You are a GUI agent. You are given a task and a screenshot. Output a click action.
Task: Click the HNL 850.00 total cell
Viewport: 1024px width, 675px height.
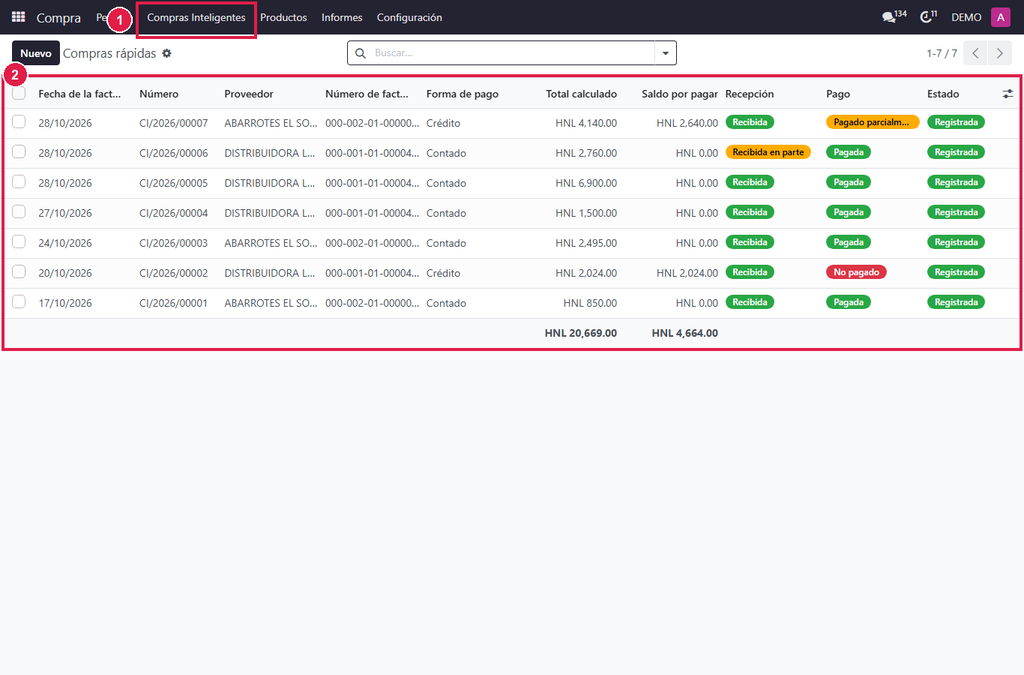coord(590,303)
